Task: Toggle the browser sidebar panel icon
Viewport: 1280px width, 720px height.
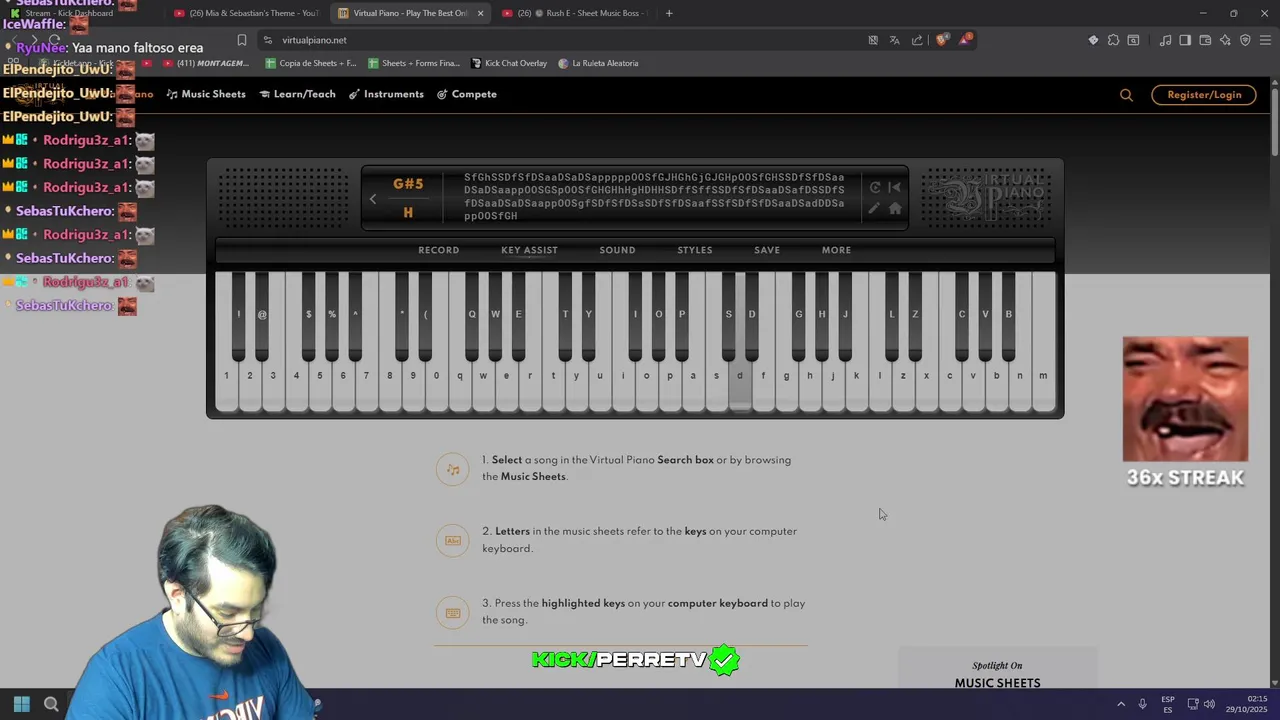Action: pyautogui.click(x=1185, y=40)
